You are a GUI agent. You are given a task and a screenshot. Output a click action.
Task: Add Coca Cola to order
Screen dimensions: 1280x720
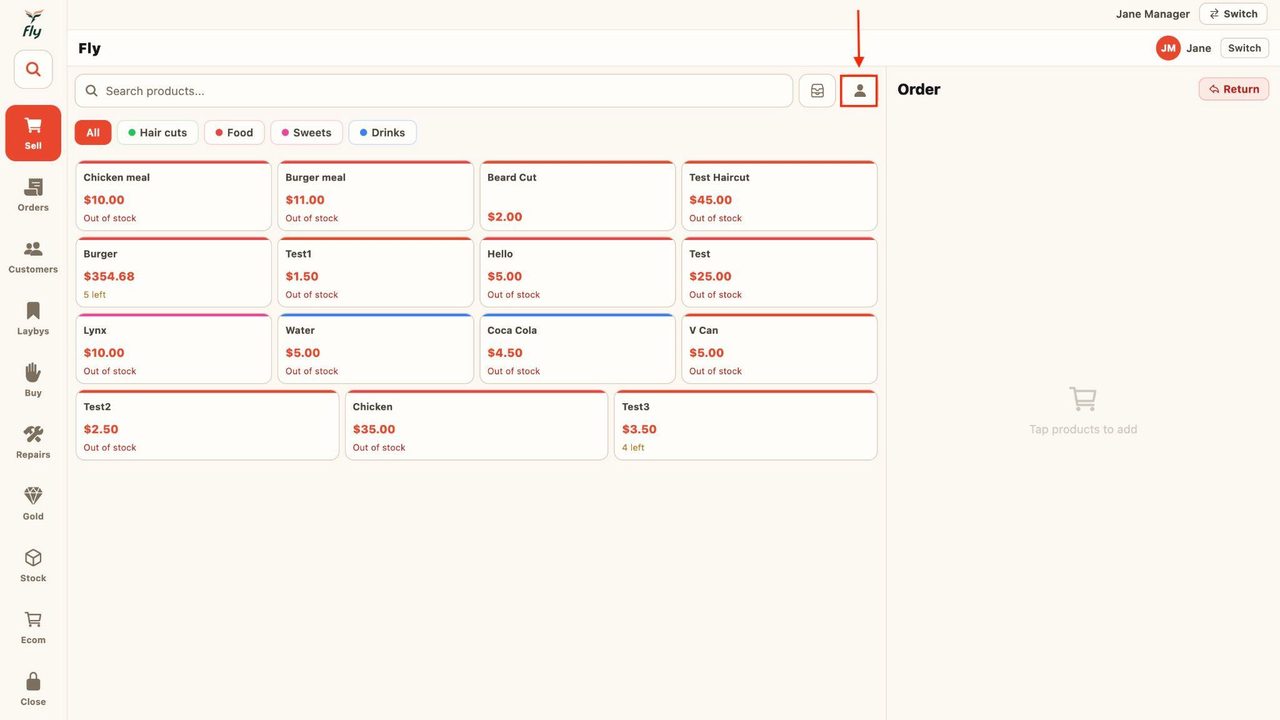coord(578,349)
